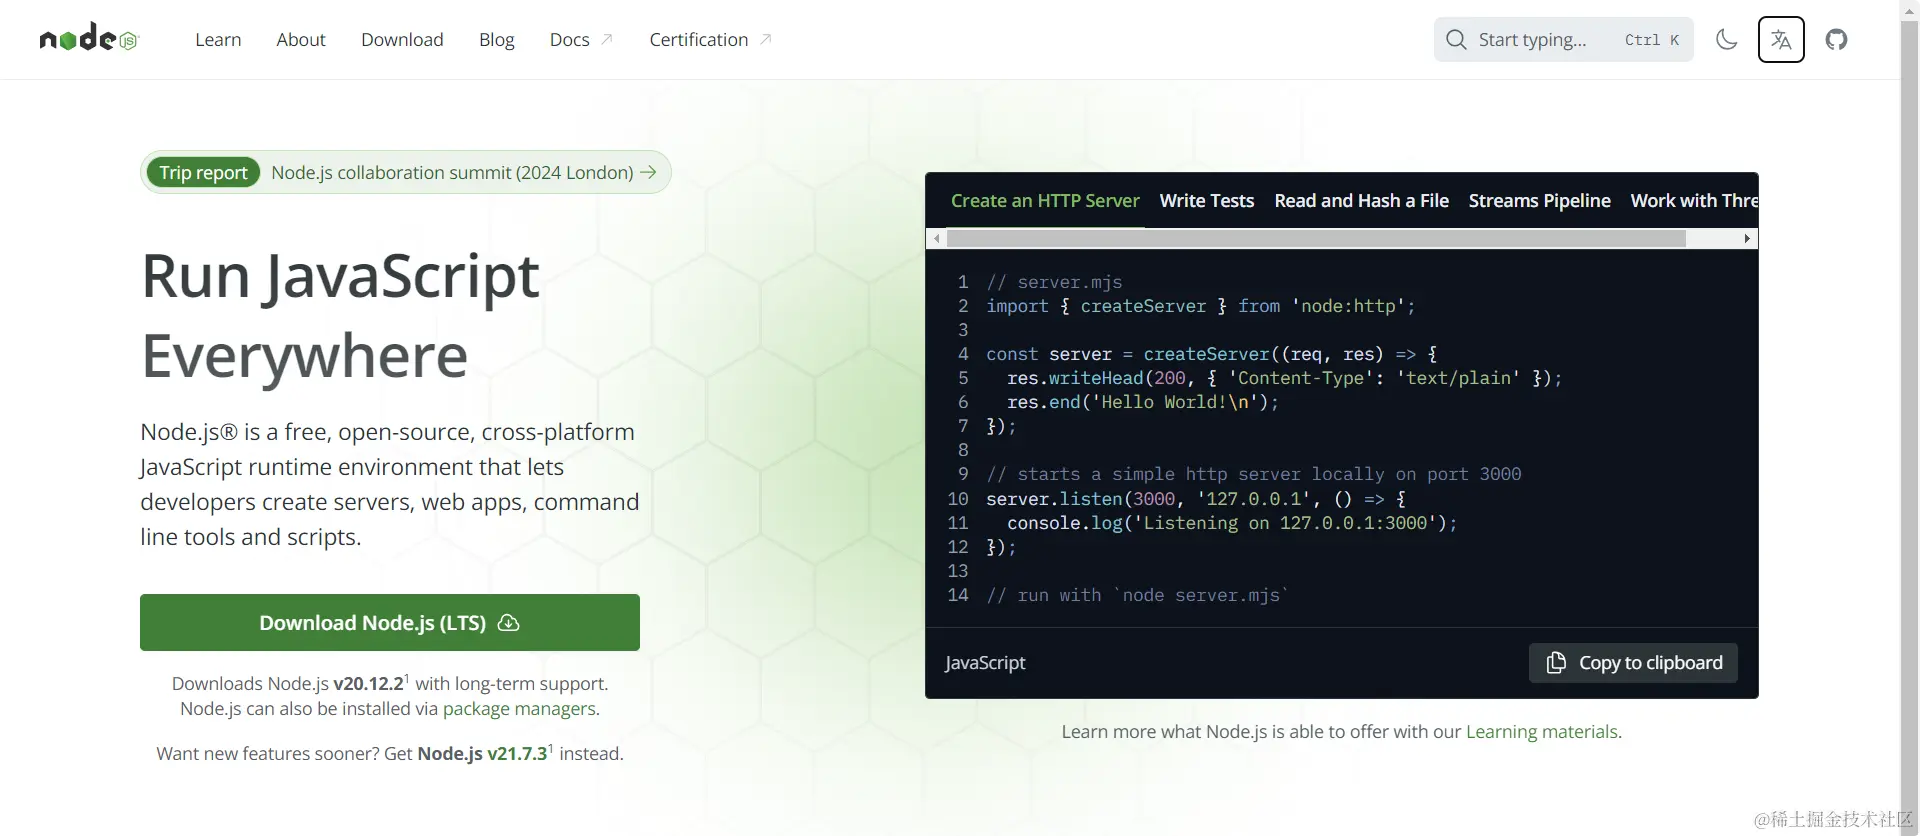Click the Start typing search field
The width and height of the screenshot is (1920, 836).
click(x=1563, y=40)
